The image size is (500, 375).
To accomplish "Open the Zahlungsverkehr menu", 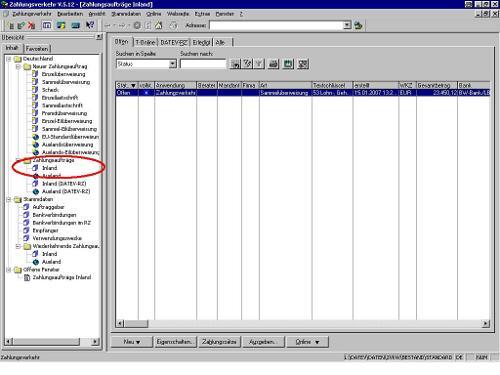I will pos(32,14).
